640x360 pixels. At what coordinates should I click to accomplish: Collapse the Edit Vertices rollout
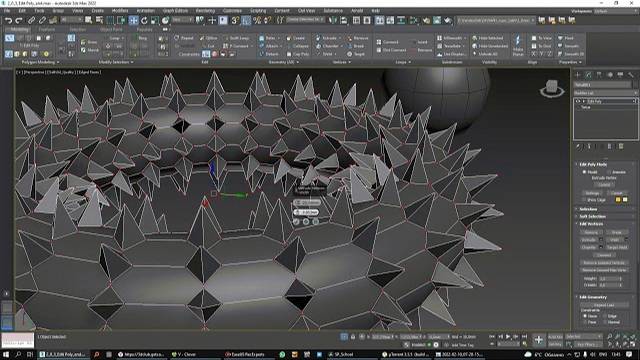[x=591, y=224]
